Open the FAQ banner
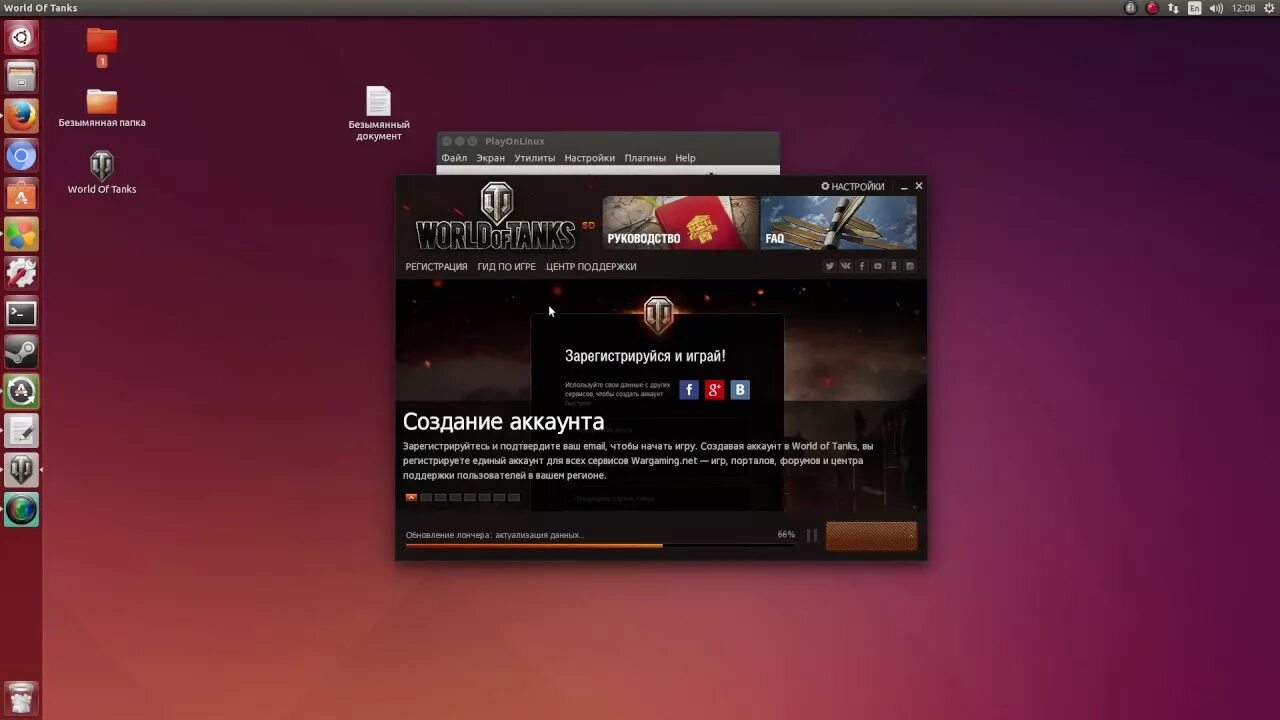This screenshot has height=720, width=1280. click(x=838, y=223)
